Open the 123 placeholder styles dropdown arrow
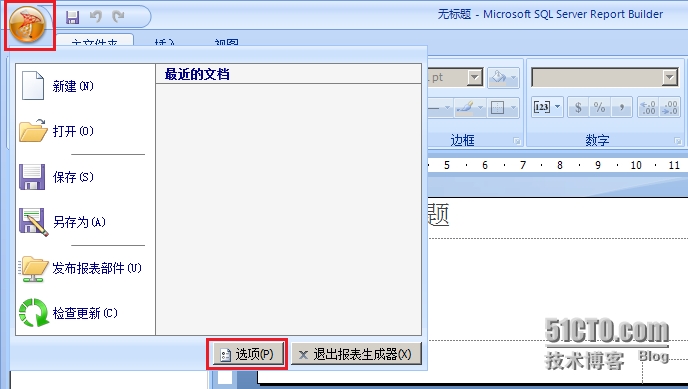 (558, 107)
